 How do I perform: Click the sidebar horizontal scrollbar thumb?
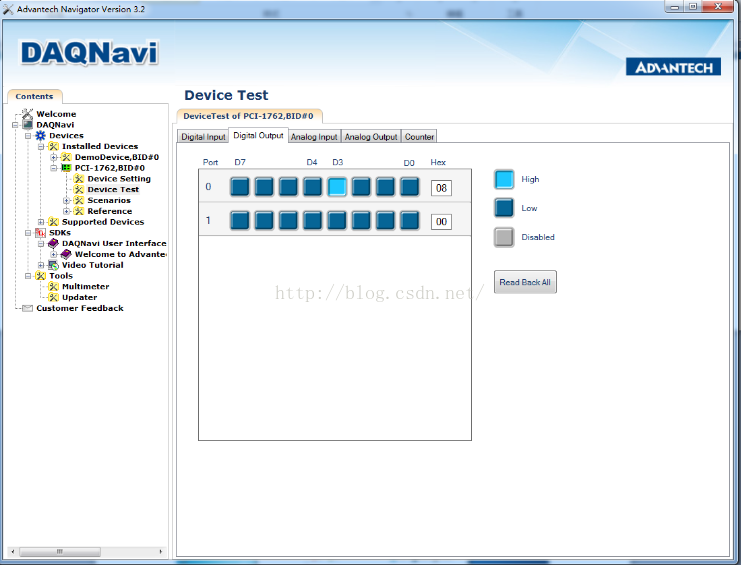tap(60, 551)
